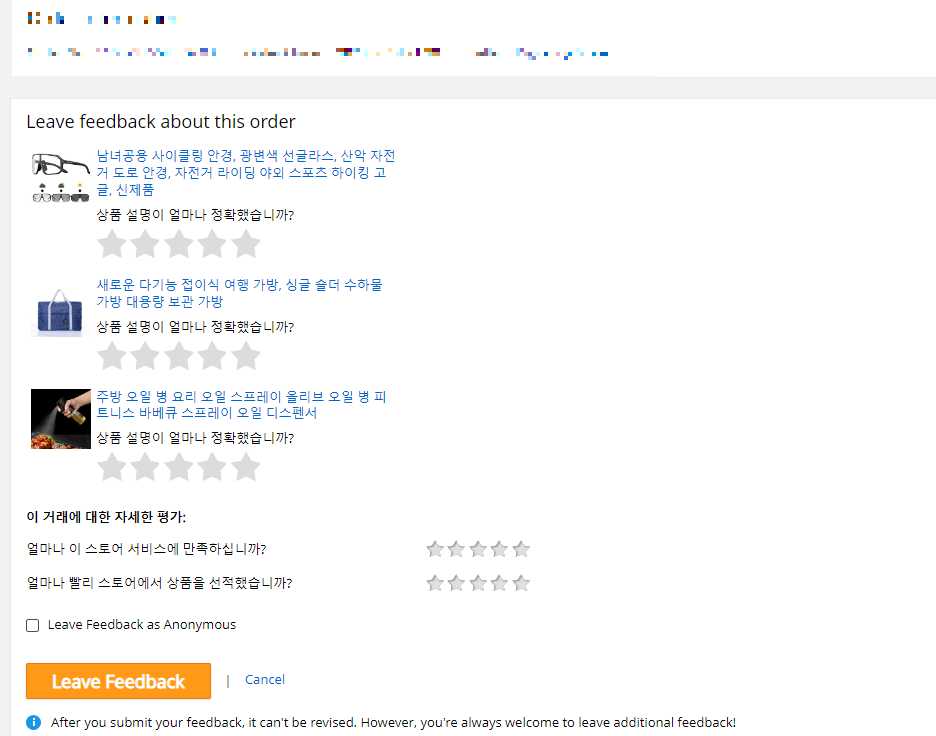
Task: Click the Cancel link
Action: (x=264, y=679)
